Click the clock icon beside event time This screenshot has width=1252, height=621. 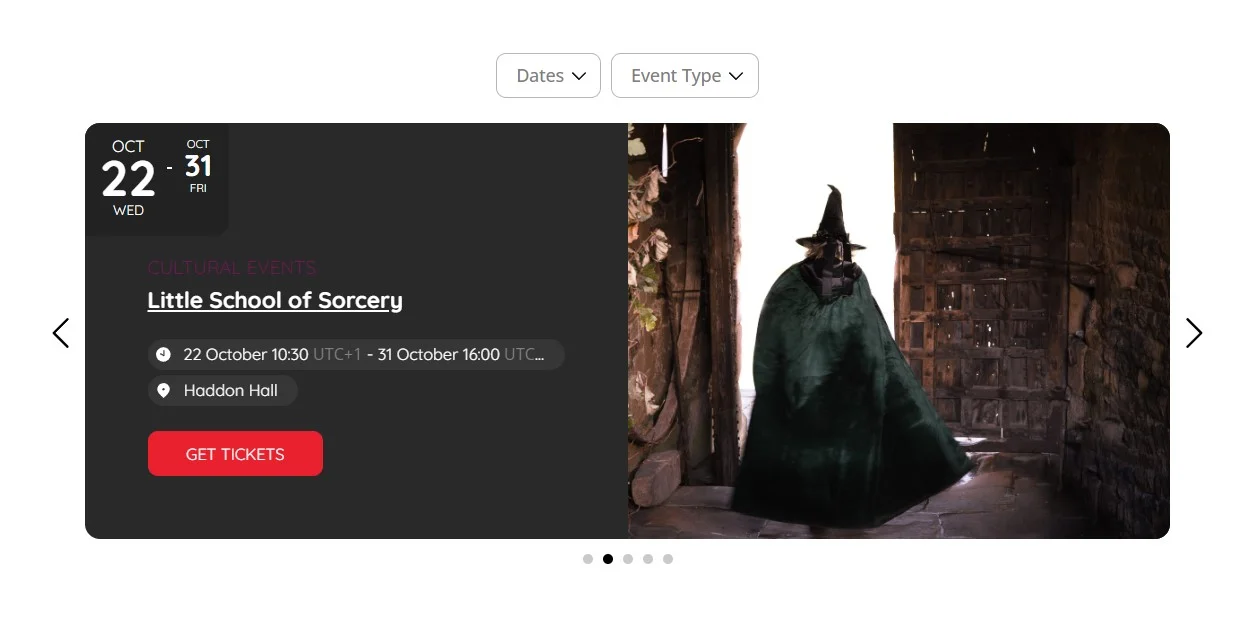[164, 355]
